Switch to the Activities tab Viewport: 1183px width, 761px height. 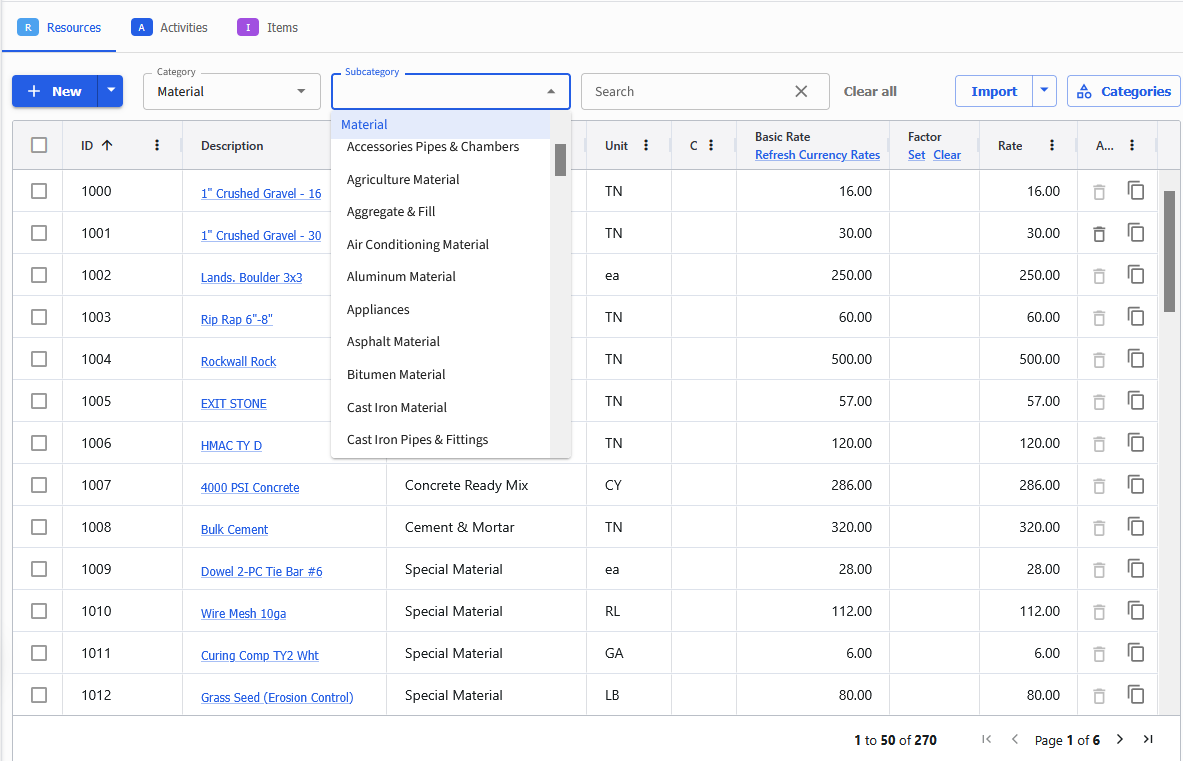169,27
